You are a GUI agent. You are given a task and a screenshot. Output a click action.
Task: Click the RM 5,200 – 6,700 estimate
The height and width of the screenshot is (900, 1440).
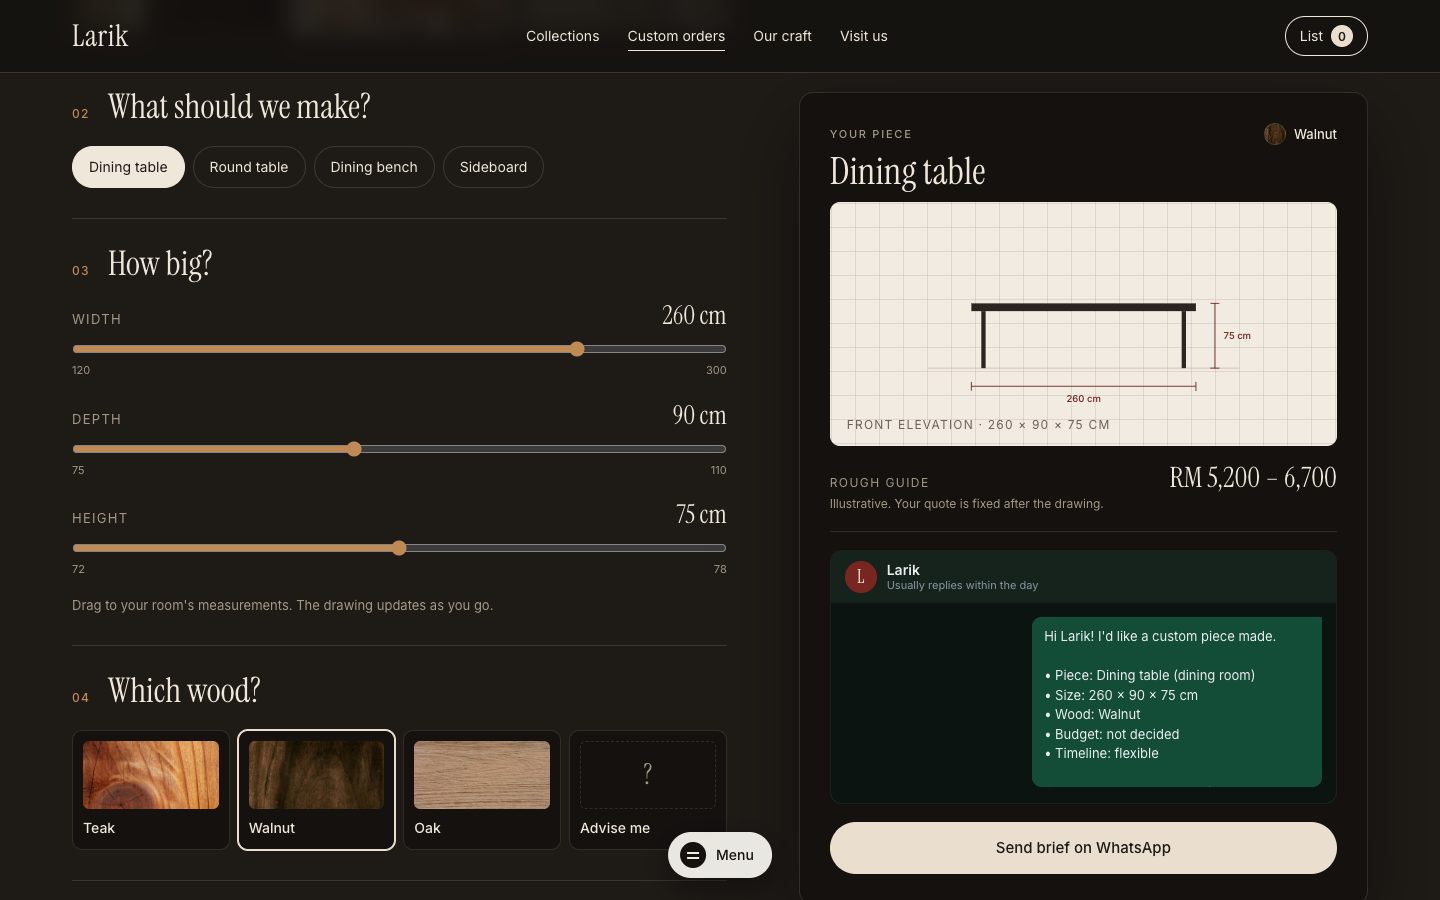pyautogui.click(x=1253, y=478)
